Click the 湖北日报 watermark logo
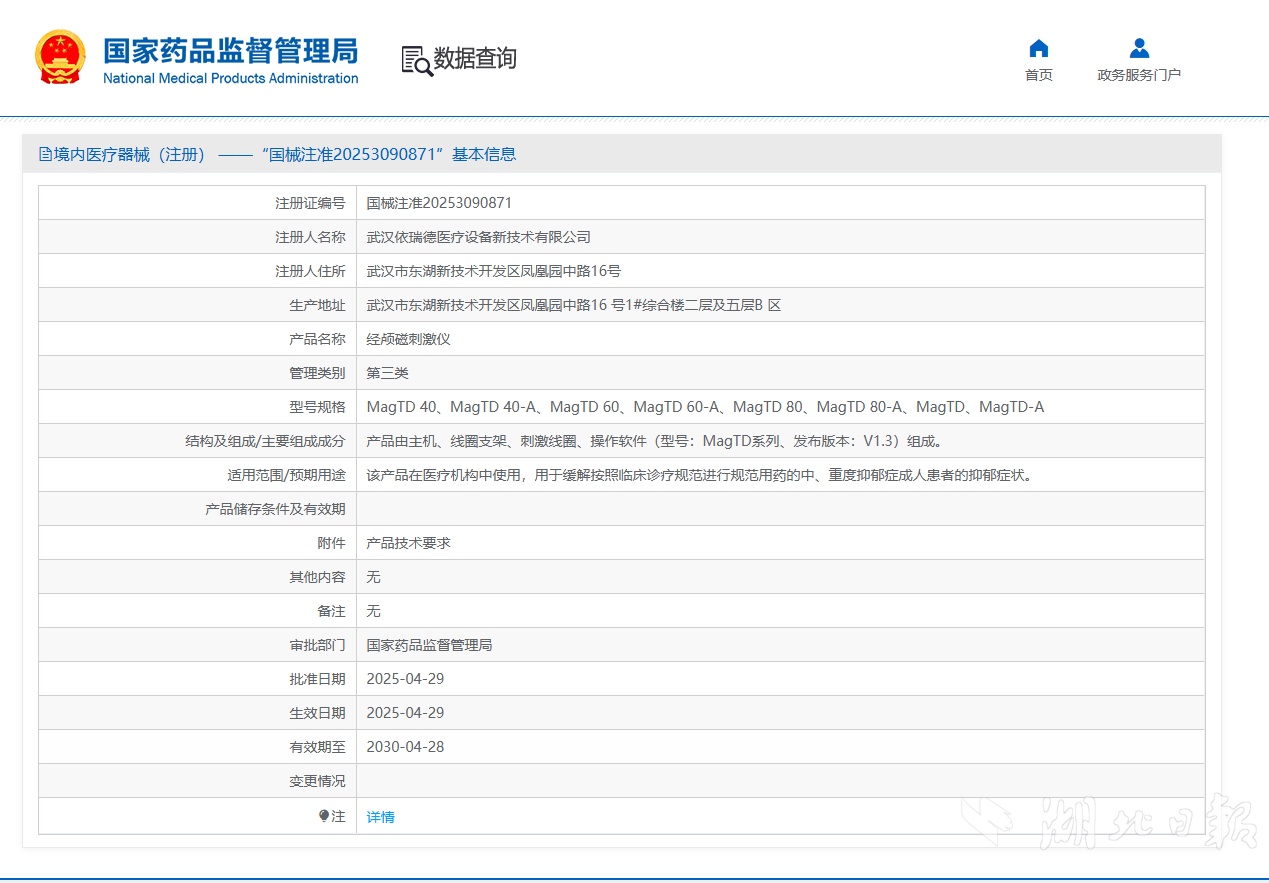This screenshot has height=883, width=1269. click(1110, 822)
